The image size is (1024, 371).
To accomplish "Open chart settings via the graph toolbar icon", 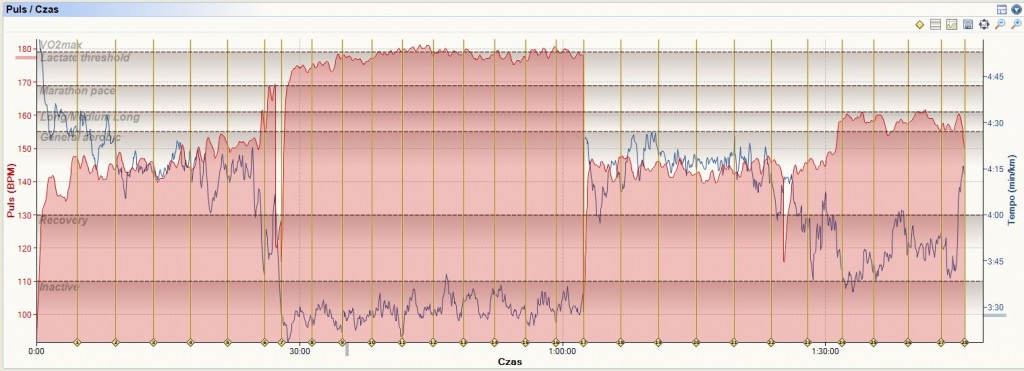I will (952, 24).
